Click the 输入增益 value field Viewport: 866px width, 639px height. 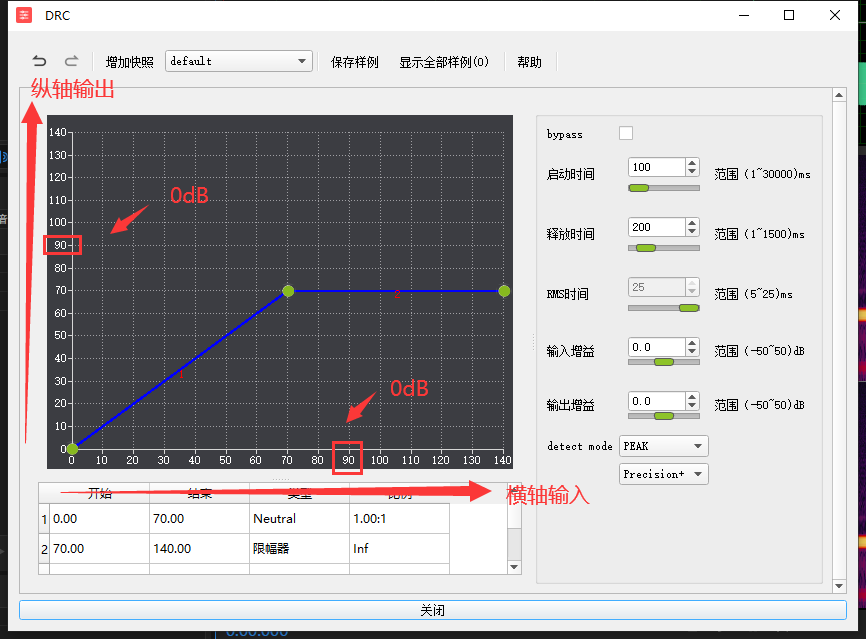tap(657, 347)
